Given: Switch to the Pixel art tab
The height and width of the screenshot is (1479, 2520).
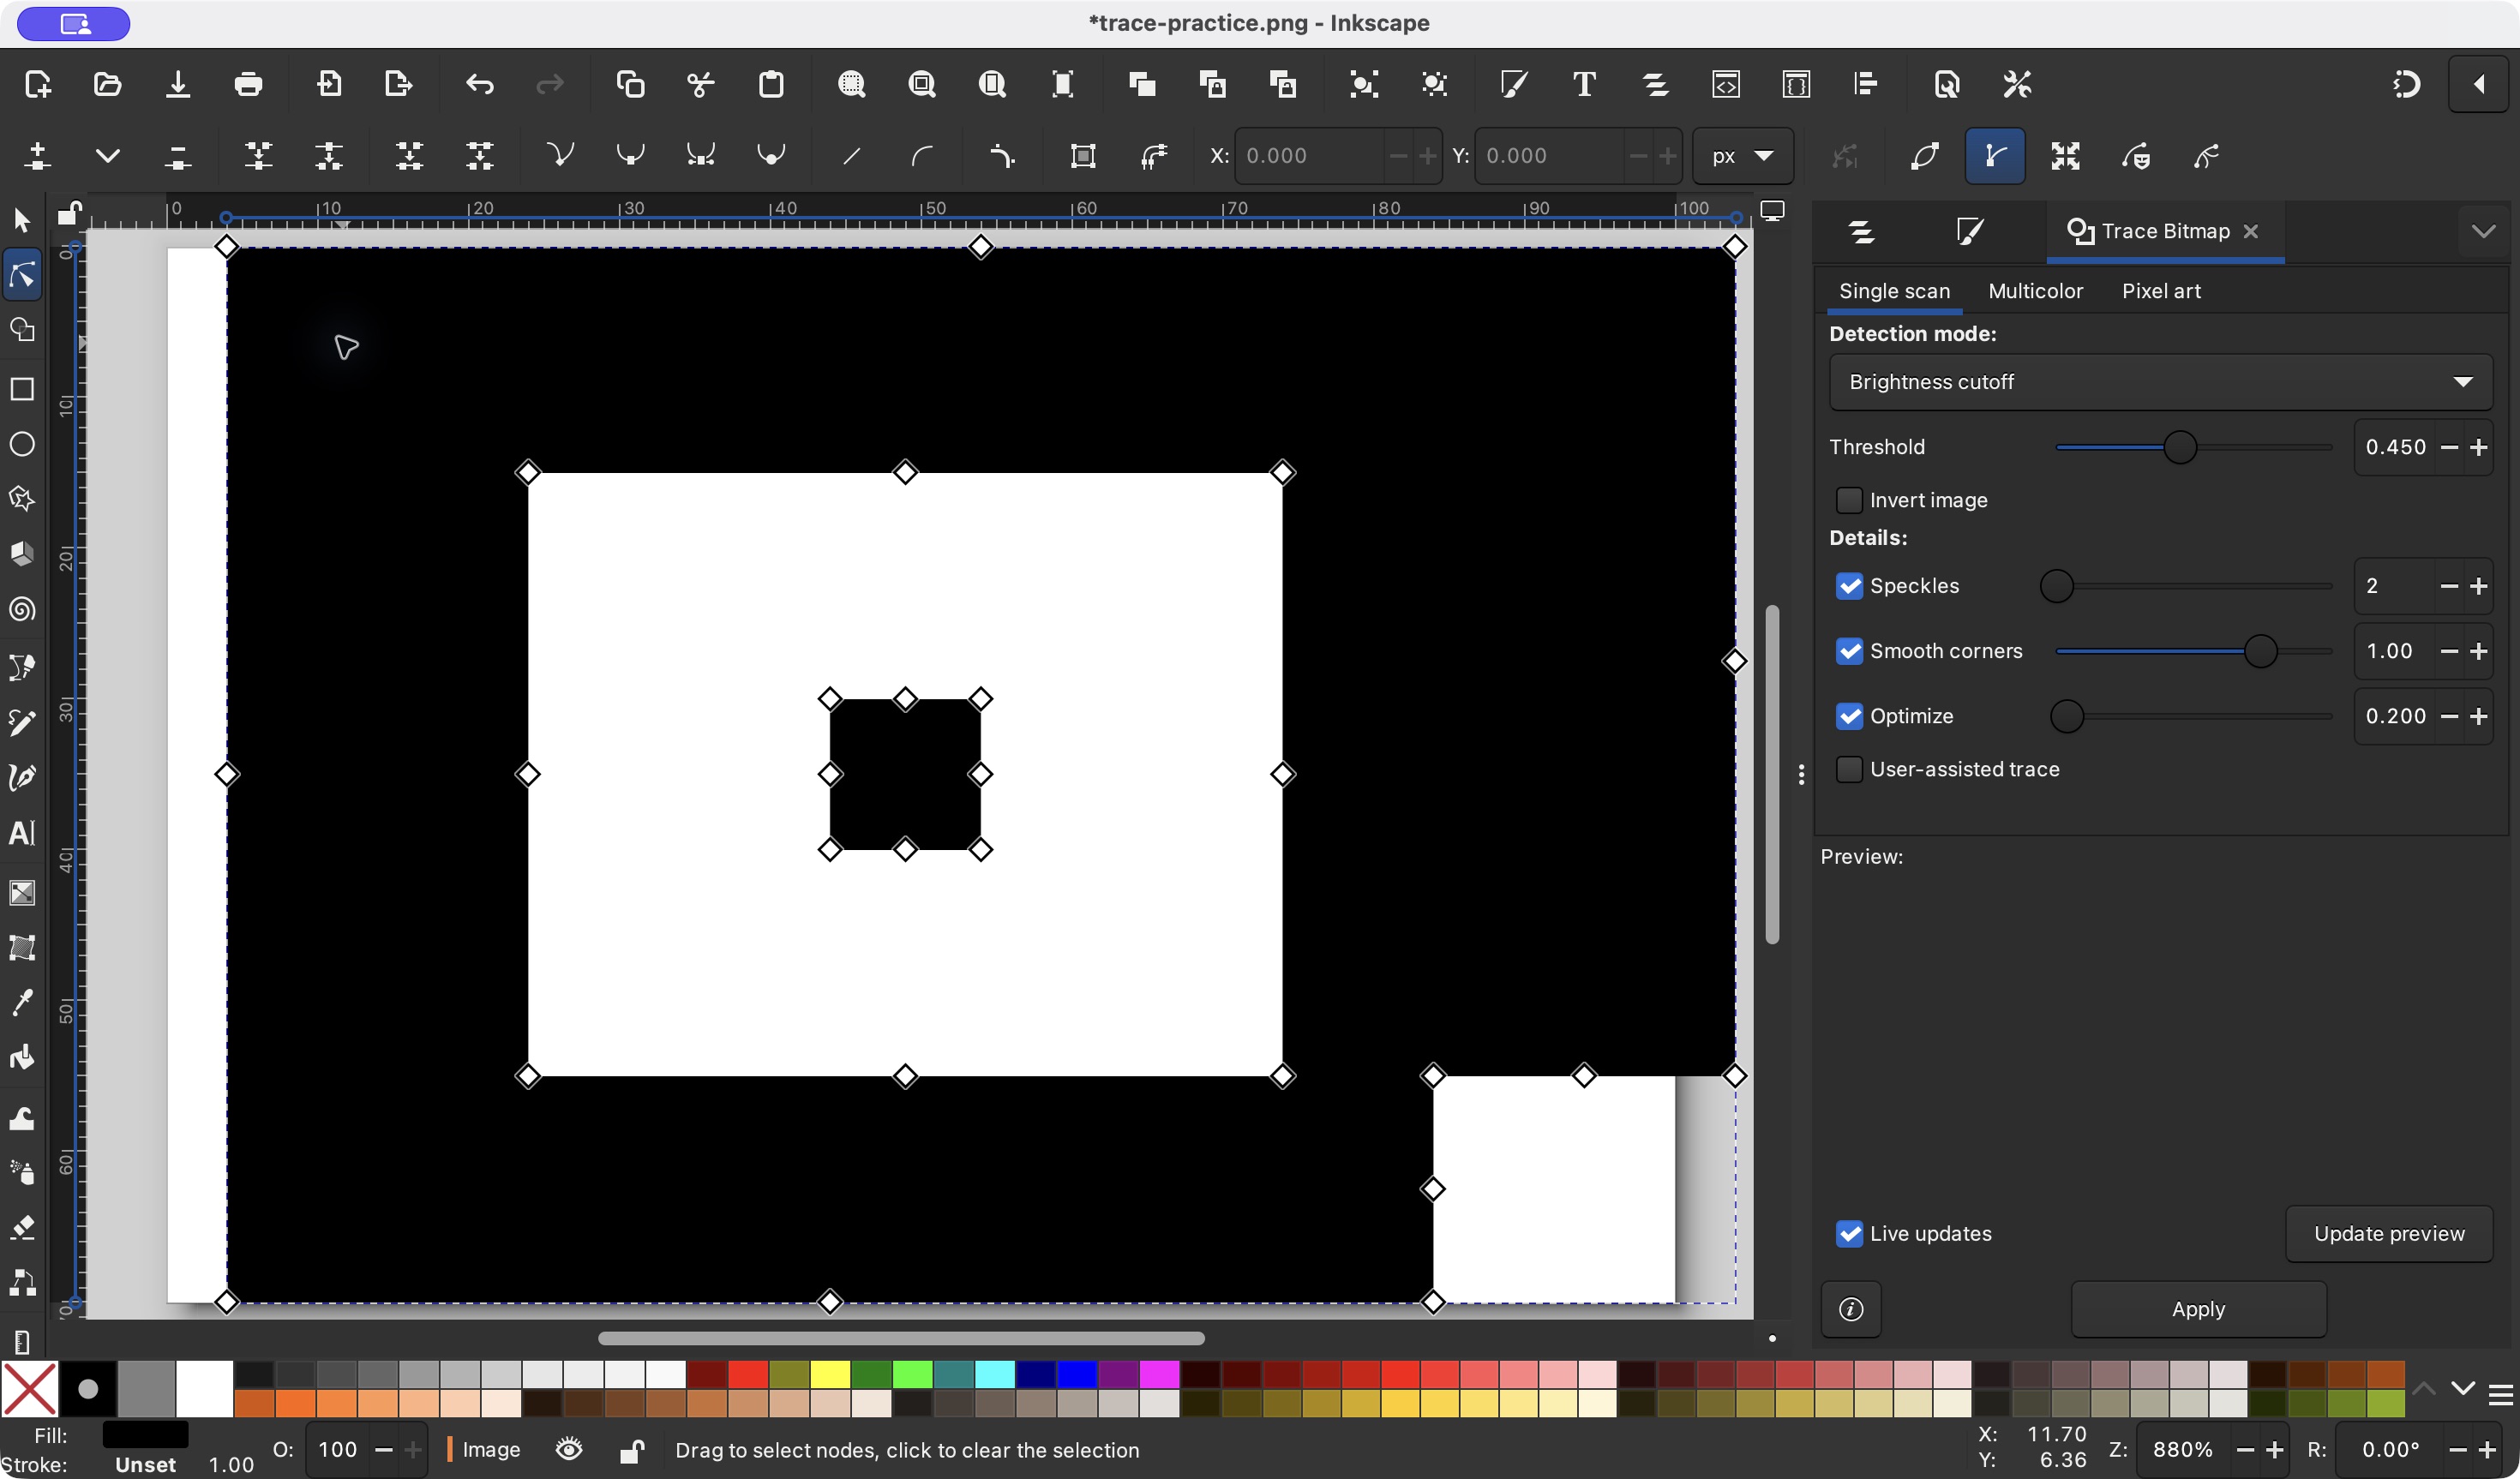Looking at the screenshot, I should [2161, 291].
